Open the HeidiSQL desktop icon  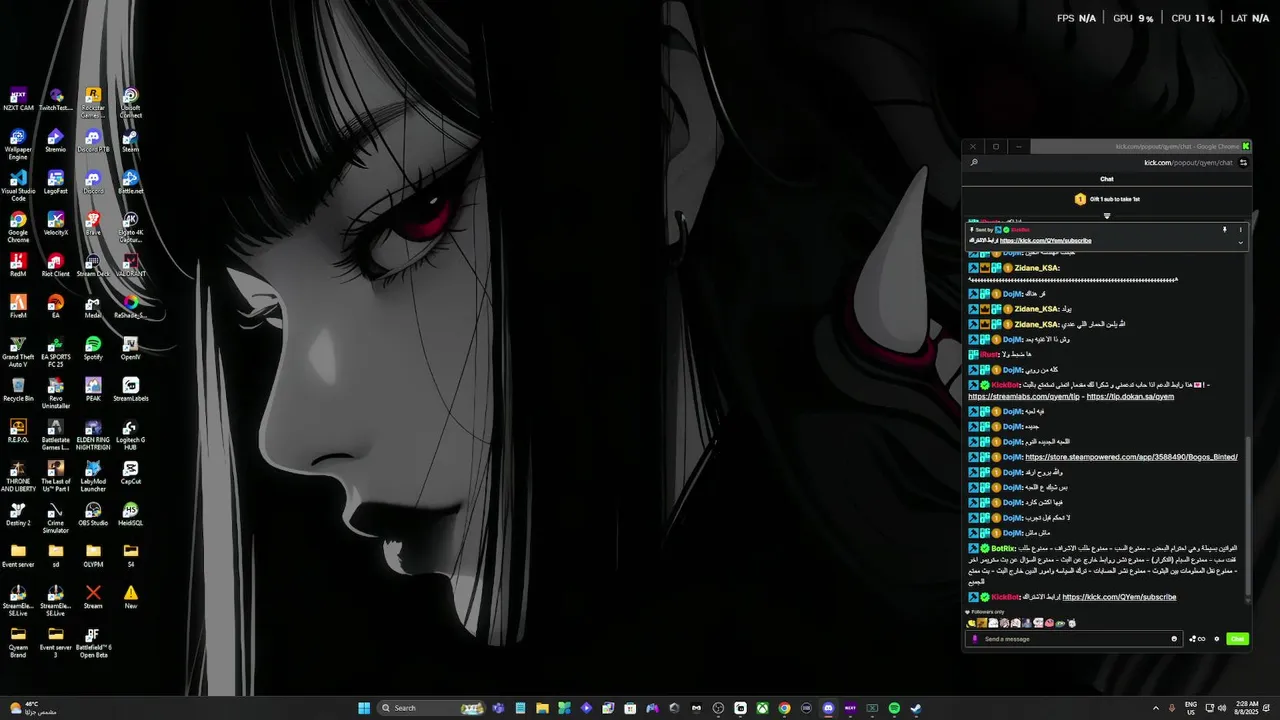[x=131, y=514]
